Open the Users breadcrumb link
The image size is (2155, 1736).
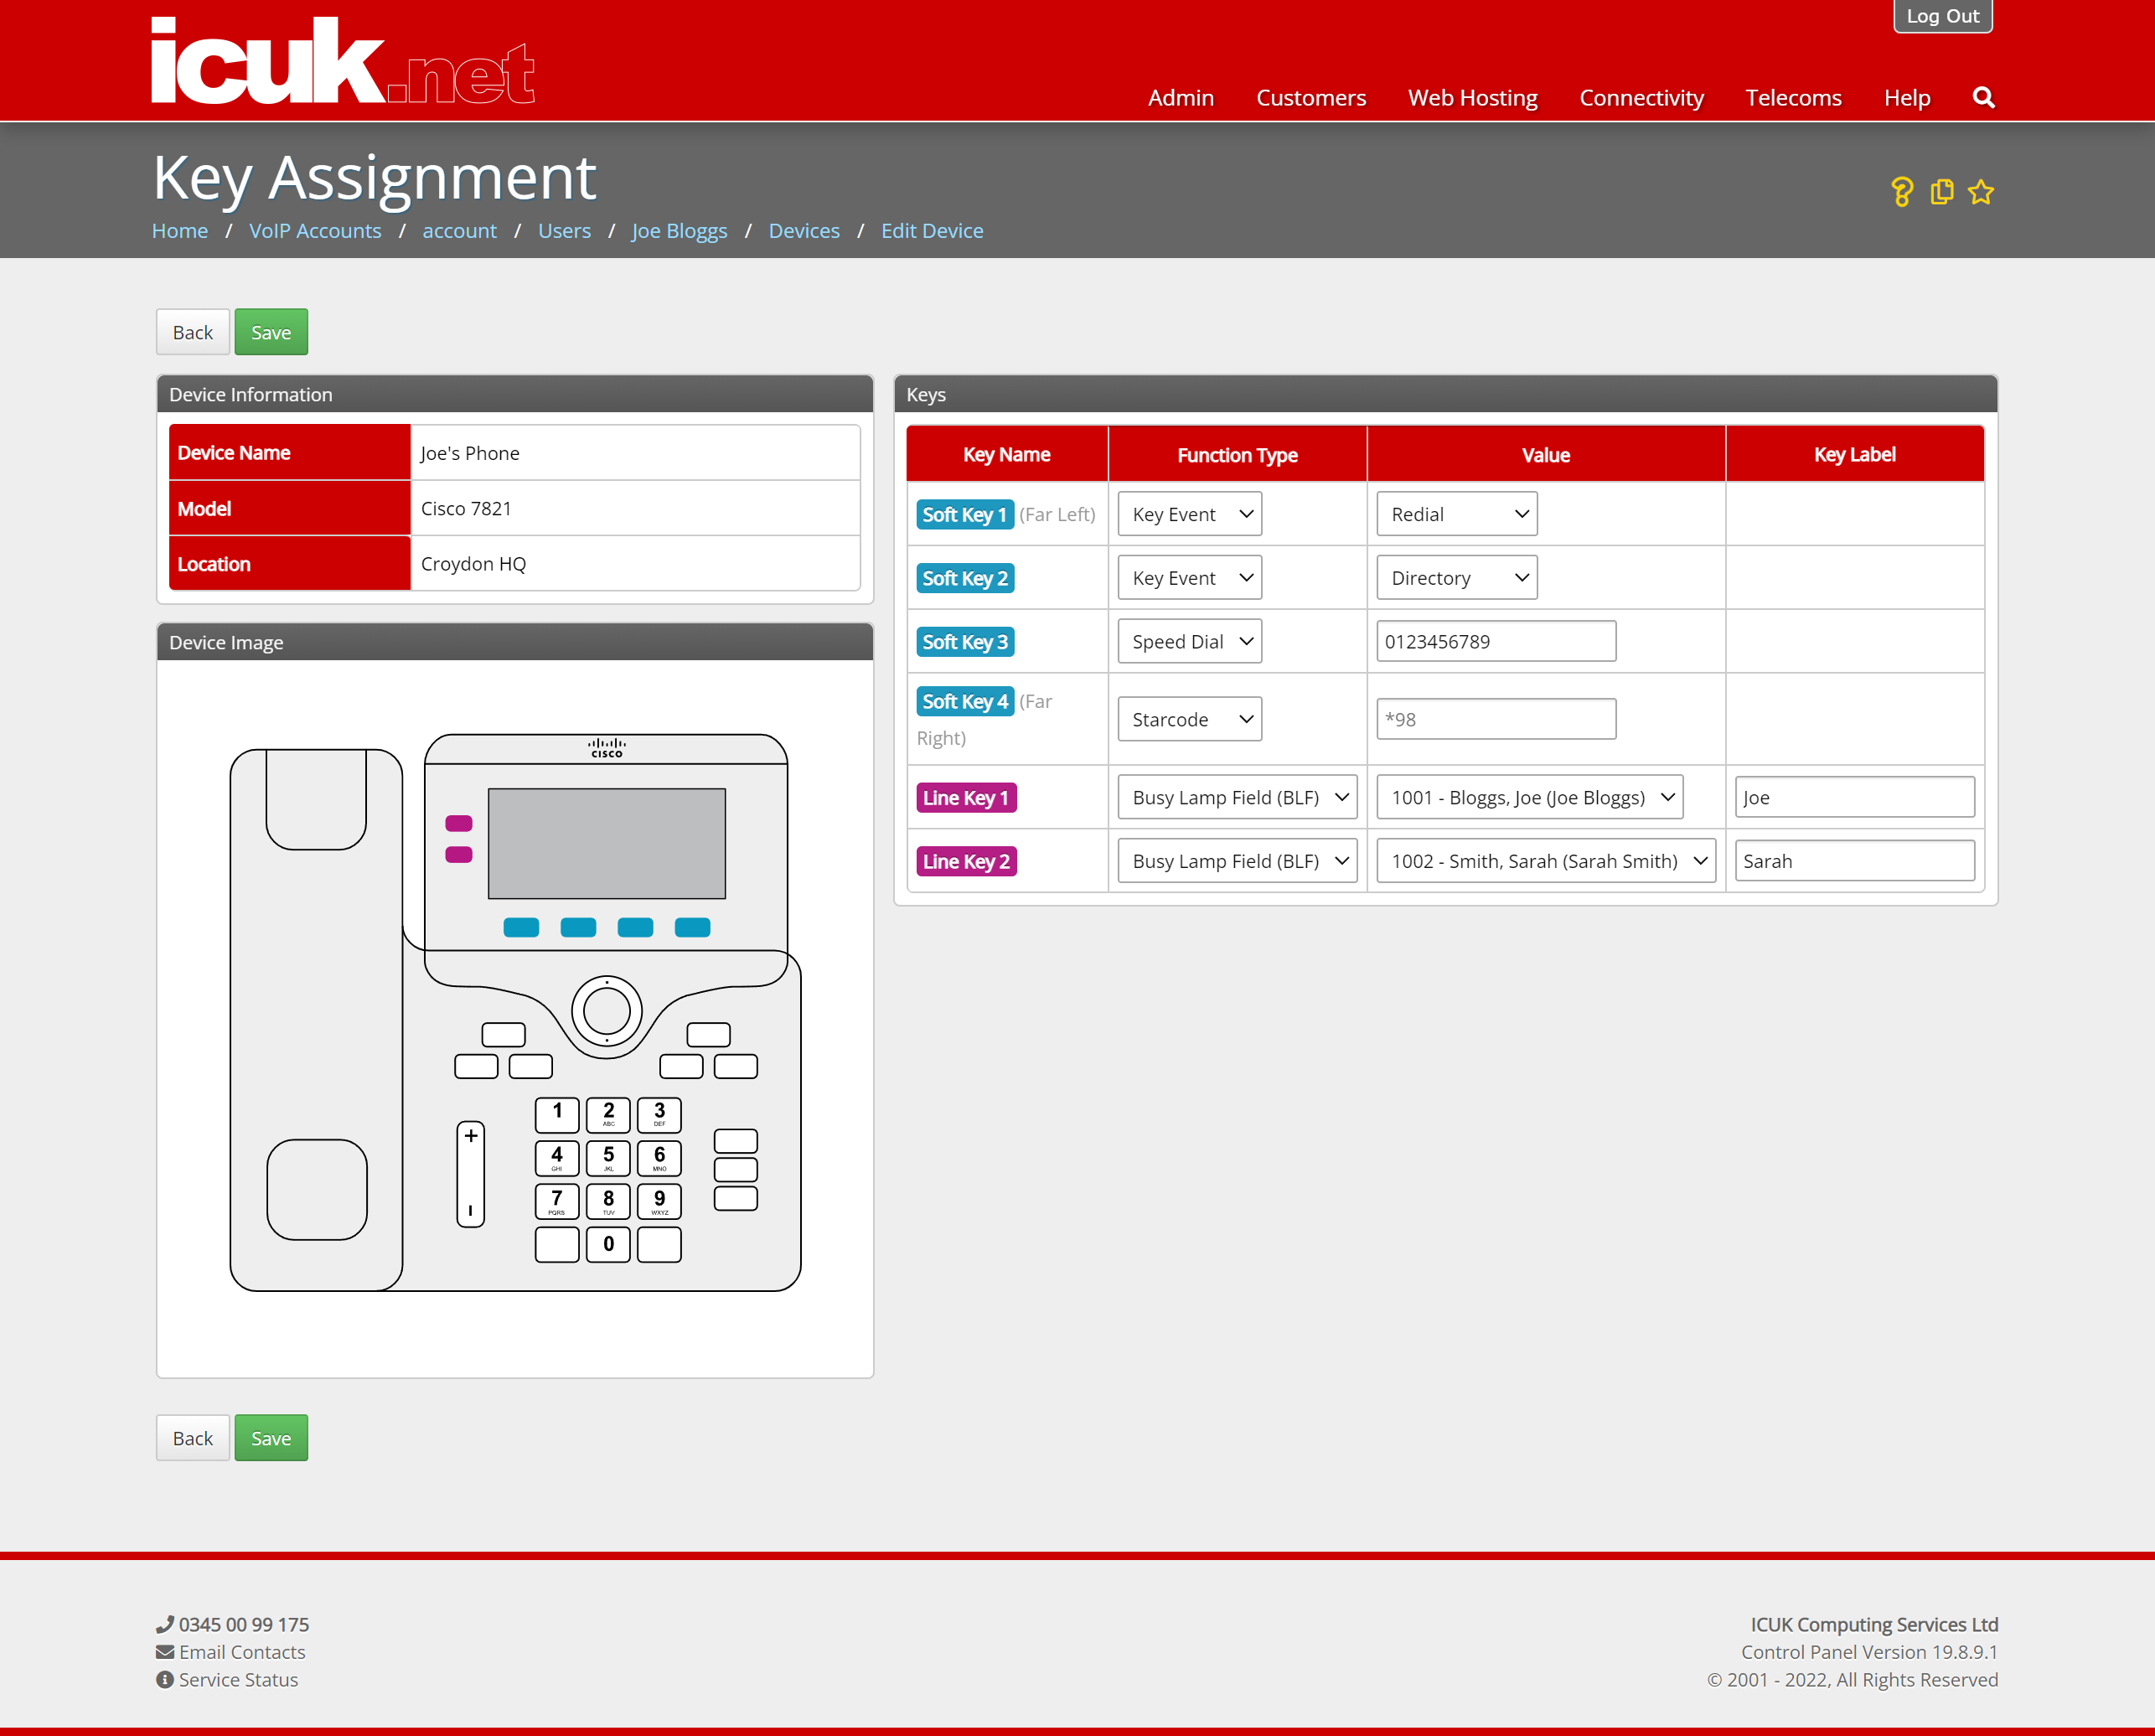(x=564, y=230)
